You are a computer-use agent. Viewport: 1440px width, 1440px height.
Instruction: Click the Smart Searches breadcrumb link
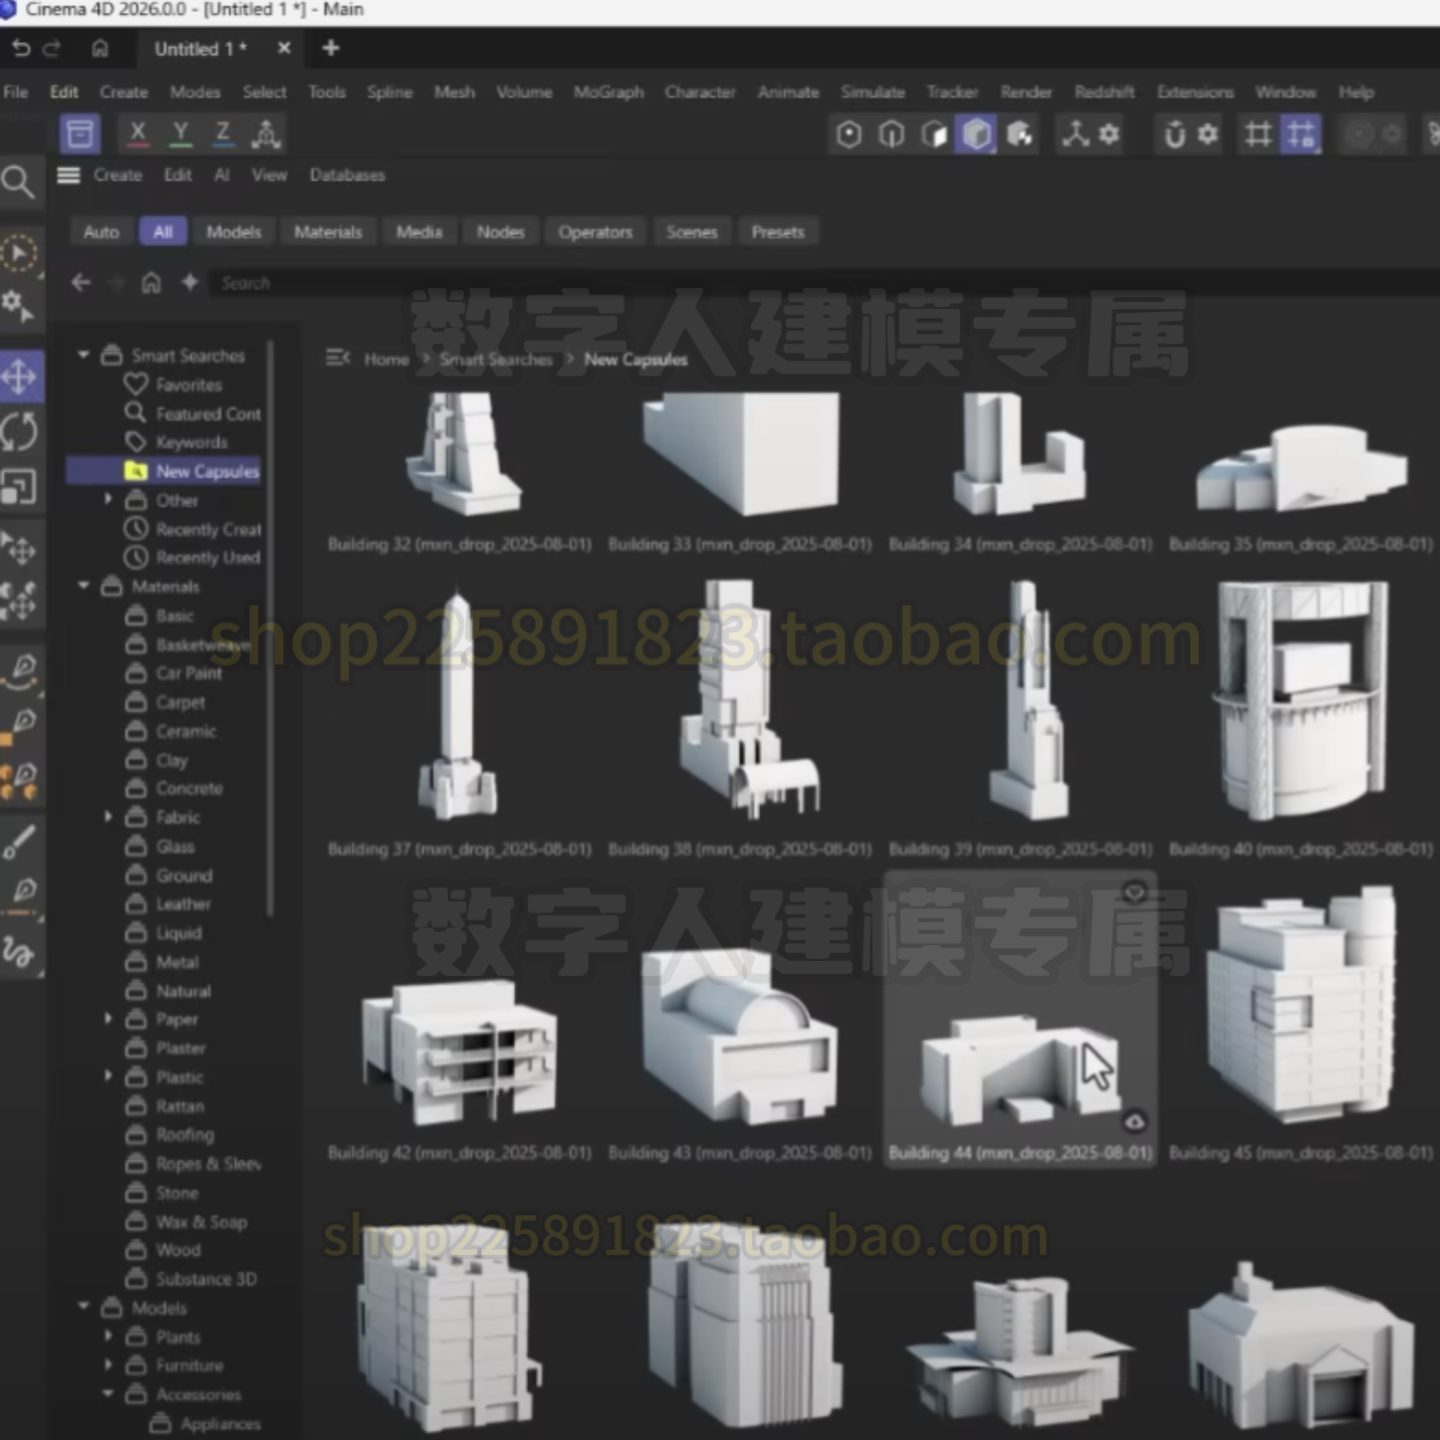496,359
